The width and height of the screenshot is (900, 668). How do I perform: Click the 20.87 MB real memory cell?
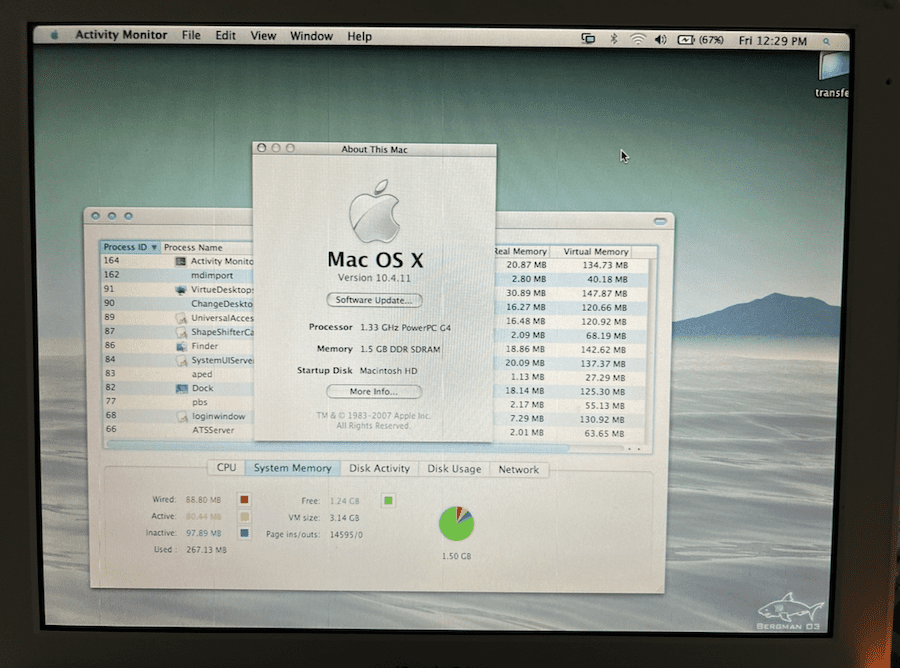[x=526, y=265]
